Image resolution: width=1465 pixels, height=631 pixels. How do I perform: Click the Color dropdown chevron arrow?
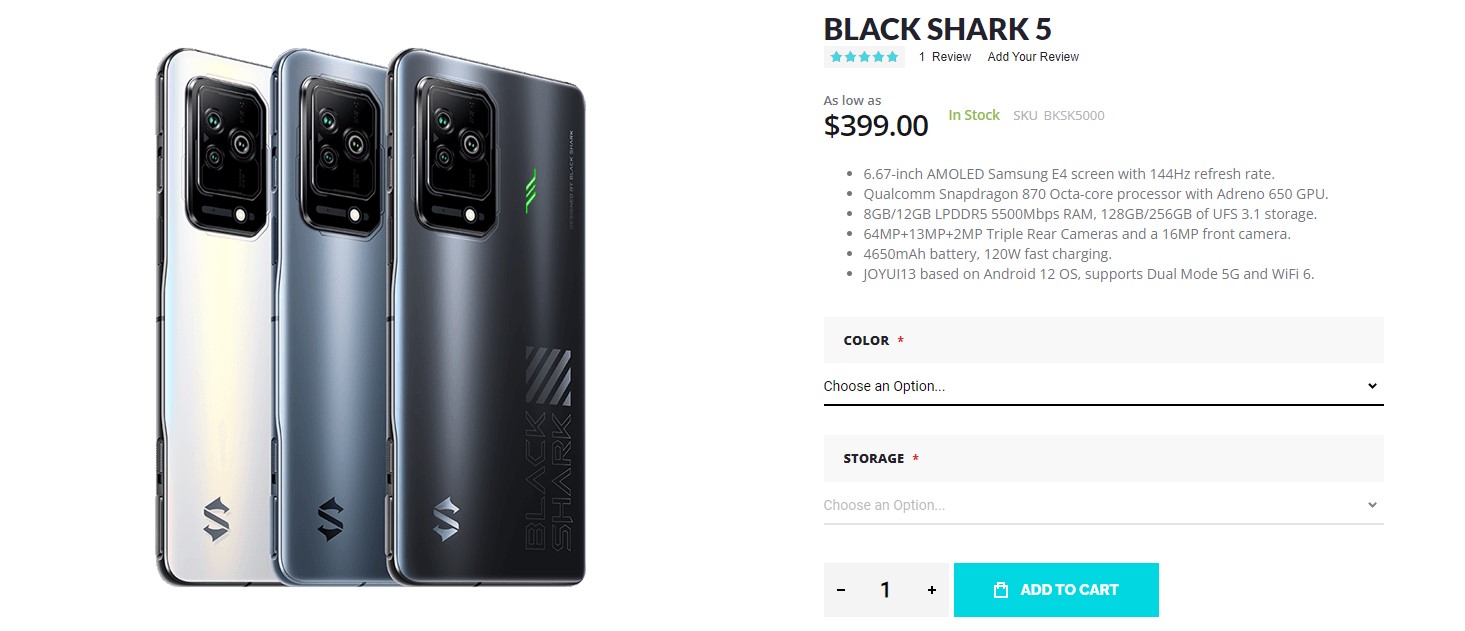(x=1374, y=385)
